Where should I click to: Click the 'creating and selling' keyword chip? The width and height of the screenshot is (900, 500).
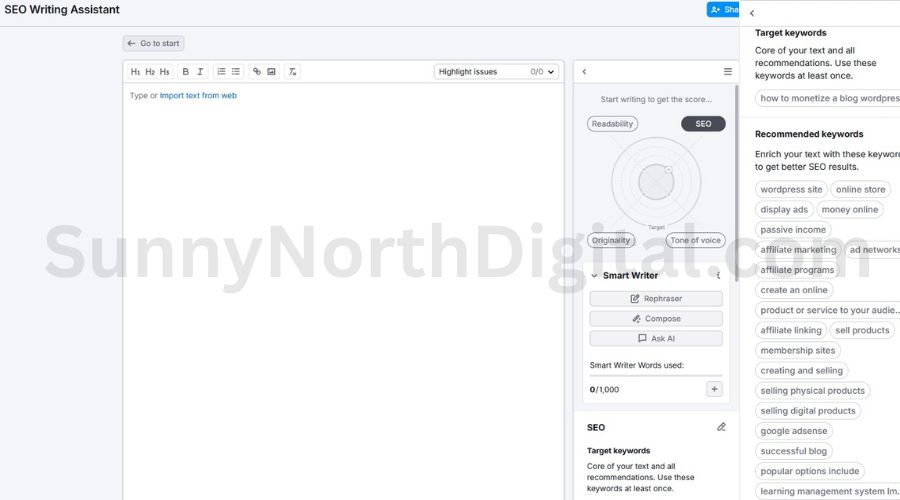pos(802,370)
